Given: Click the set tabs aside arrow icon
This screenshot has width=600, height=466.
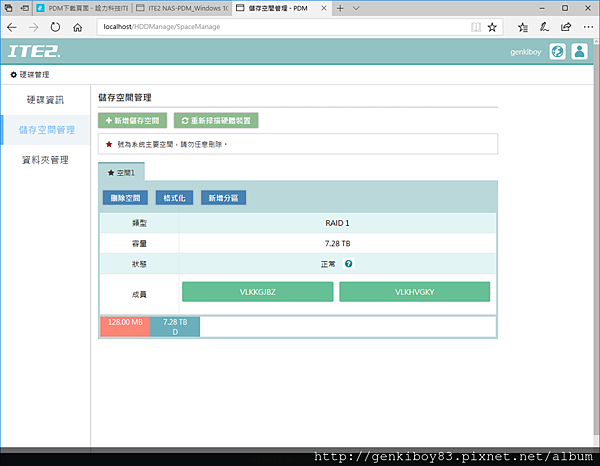Looking at the screenshot, I should (x=24, y=8).
